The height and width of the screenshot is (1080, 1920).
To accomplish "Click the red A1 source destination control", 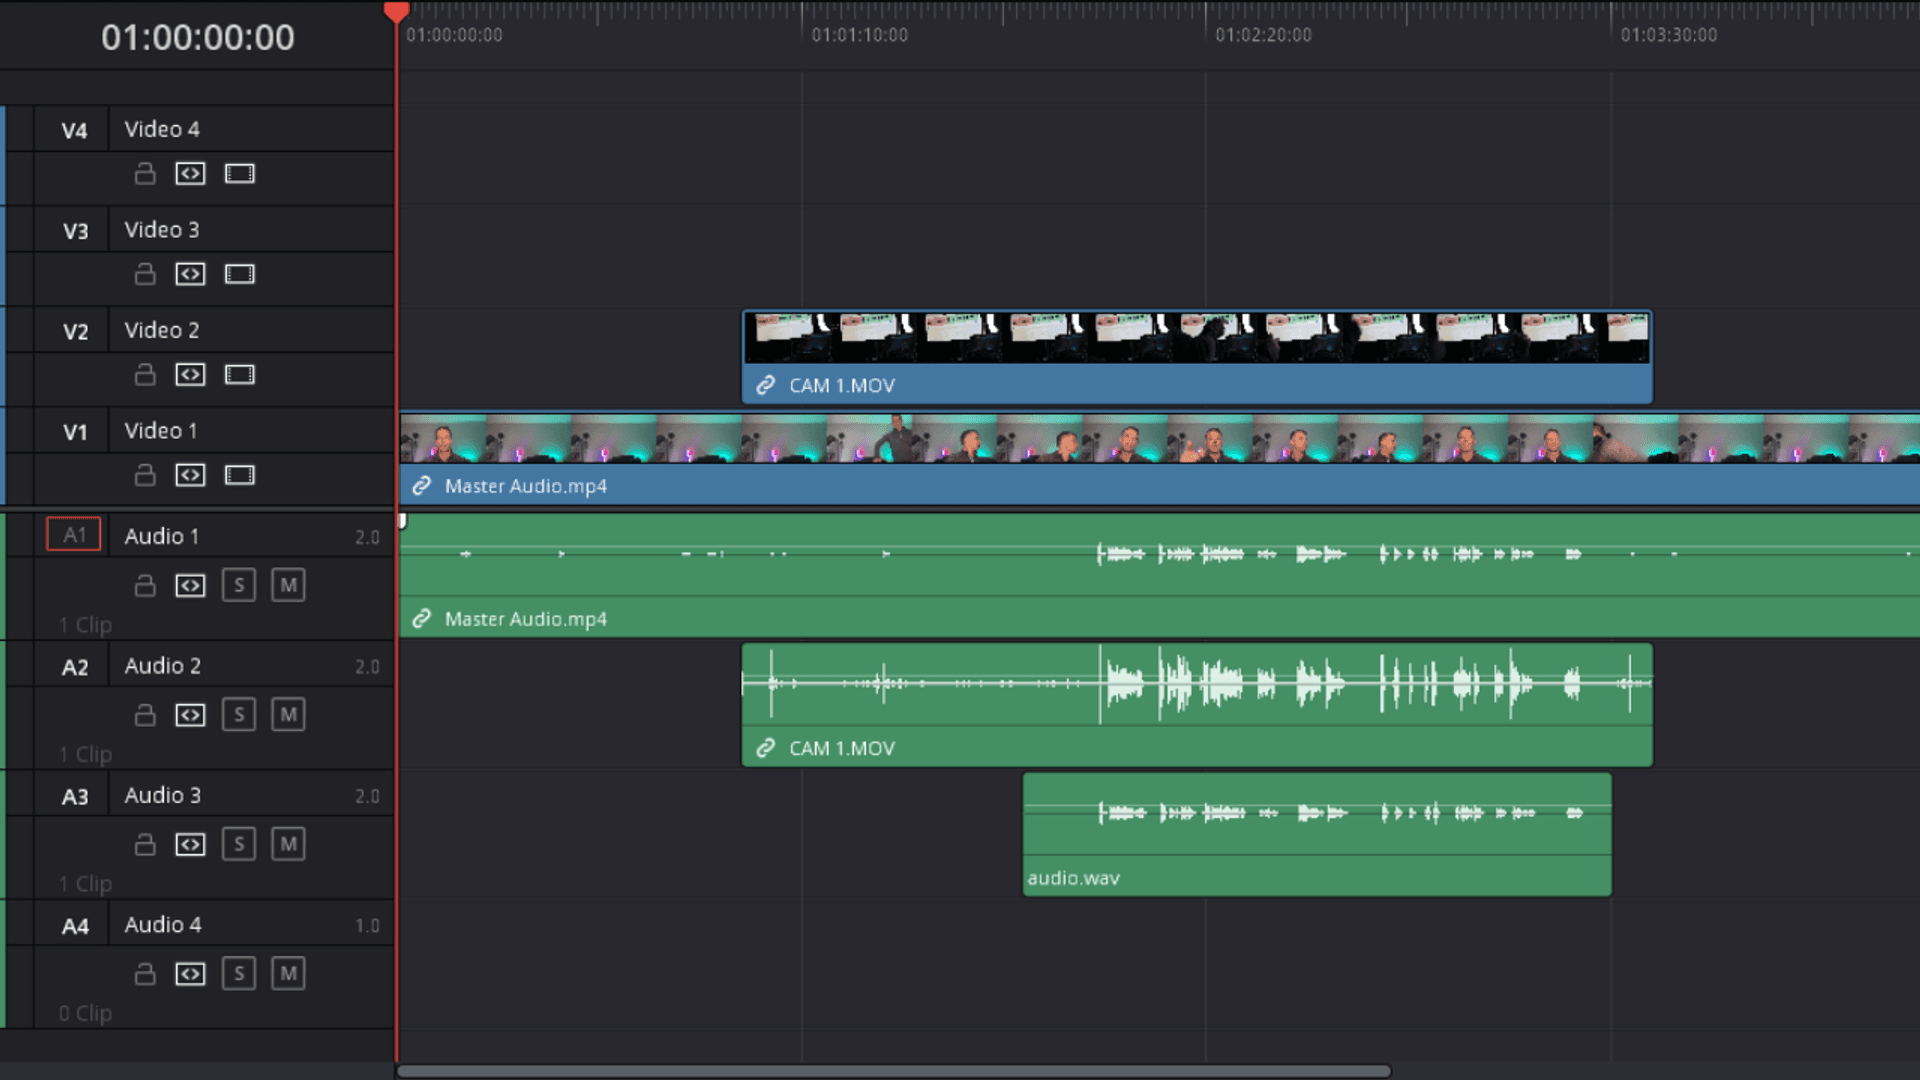I will pos(74,535).
